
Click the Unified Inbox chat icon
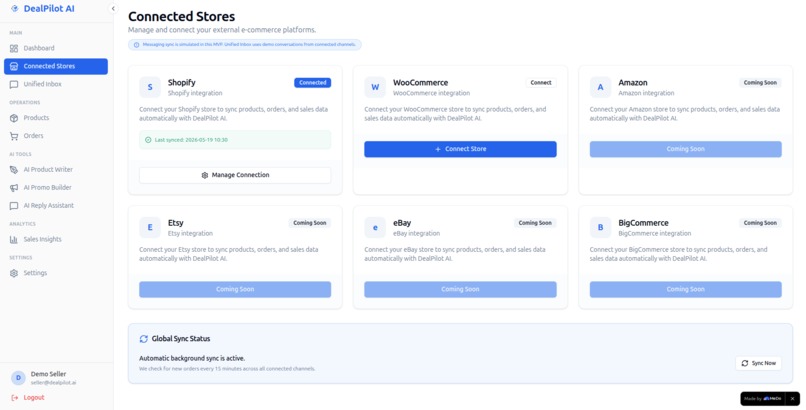point(14,84)
